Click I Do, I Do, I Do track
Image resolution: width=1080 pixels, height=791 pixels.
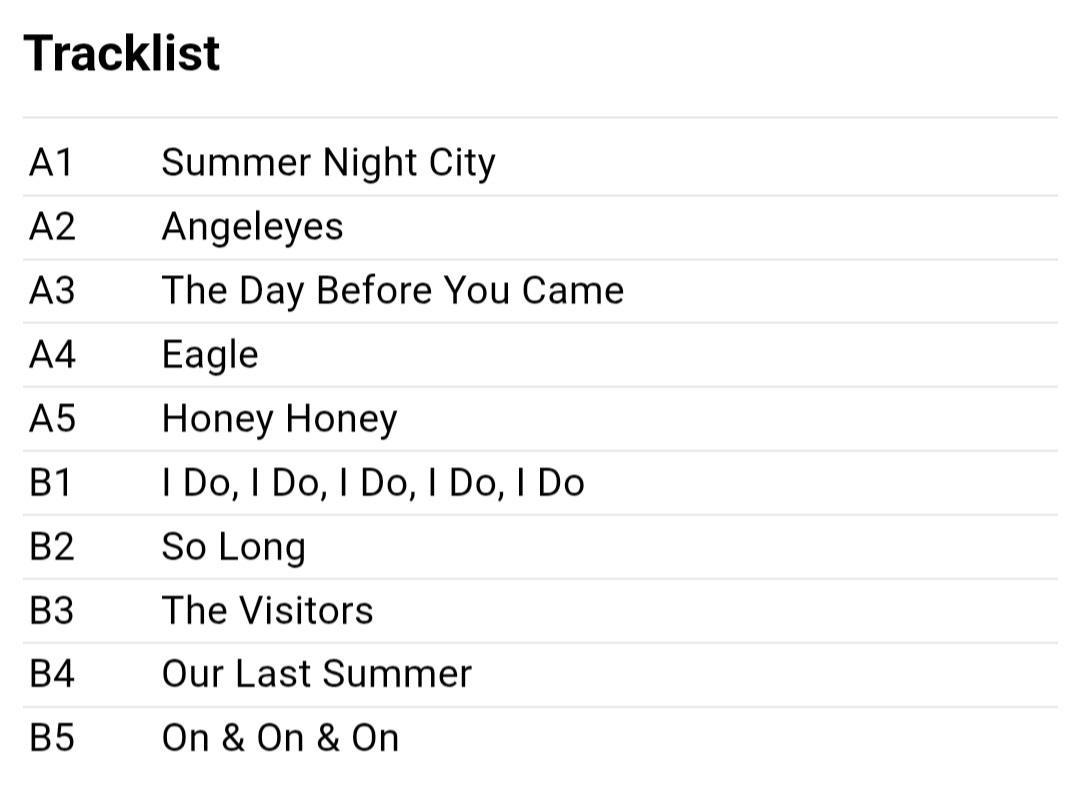373,483
